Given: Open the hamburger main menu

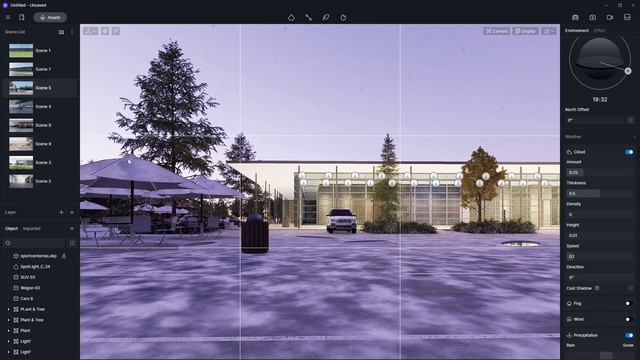Looking at the screenshot, I should (x=8, y=18).
